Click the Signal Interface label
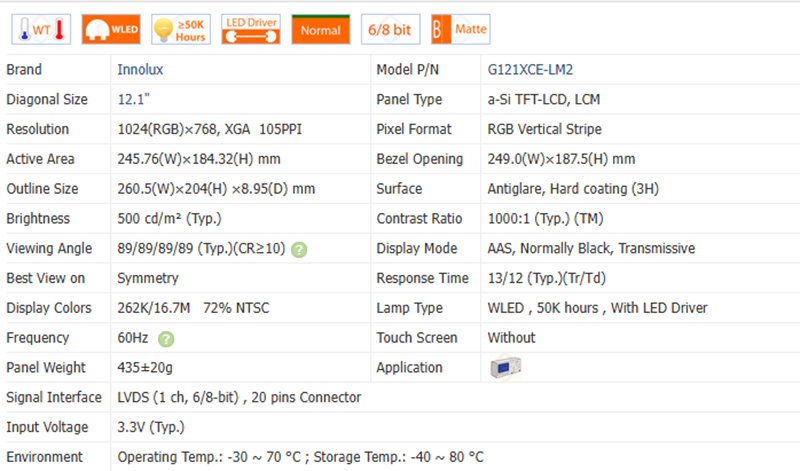 pyautogui.click(x=54, y=398)
